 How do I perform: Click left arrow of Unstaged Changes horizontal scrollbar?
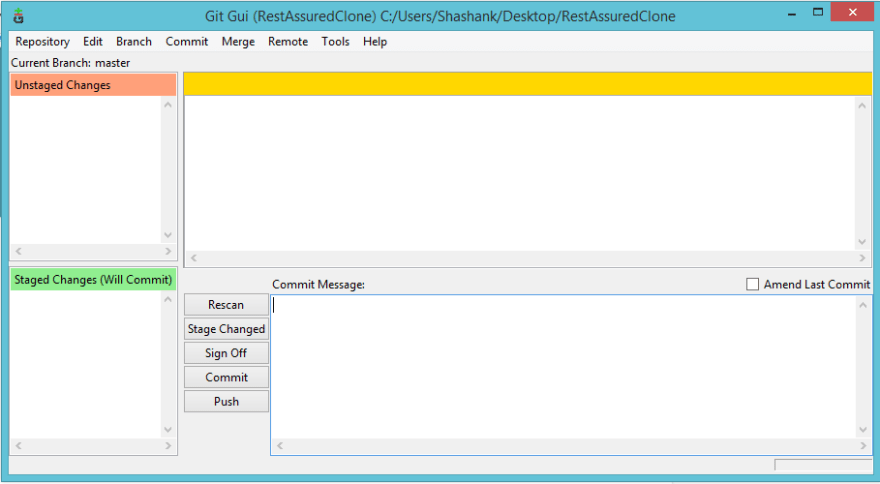tap(19, 251)
